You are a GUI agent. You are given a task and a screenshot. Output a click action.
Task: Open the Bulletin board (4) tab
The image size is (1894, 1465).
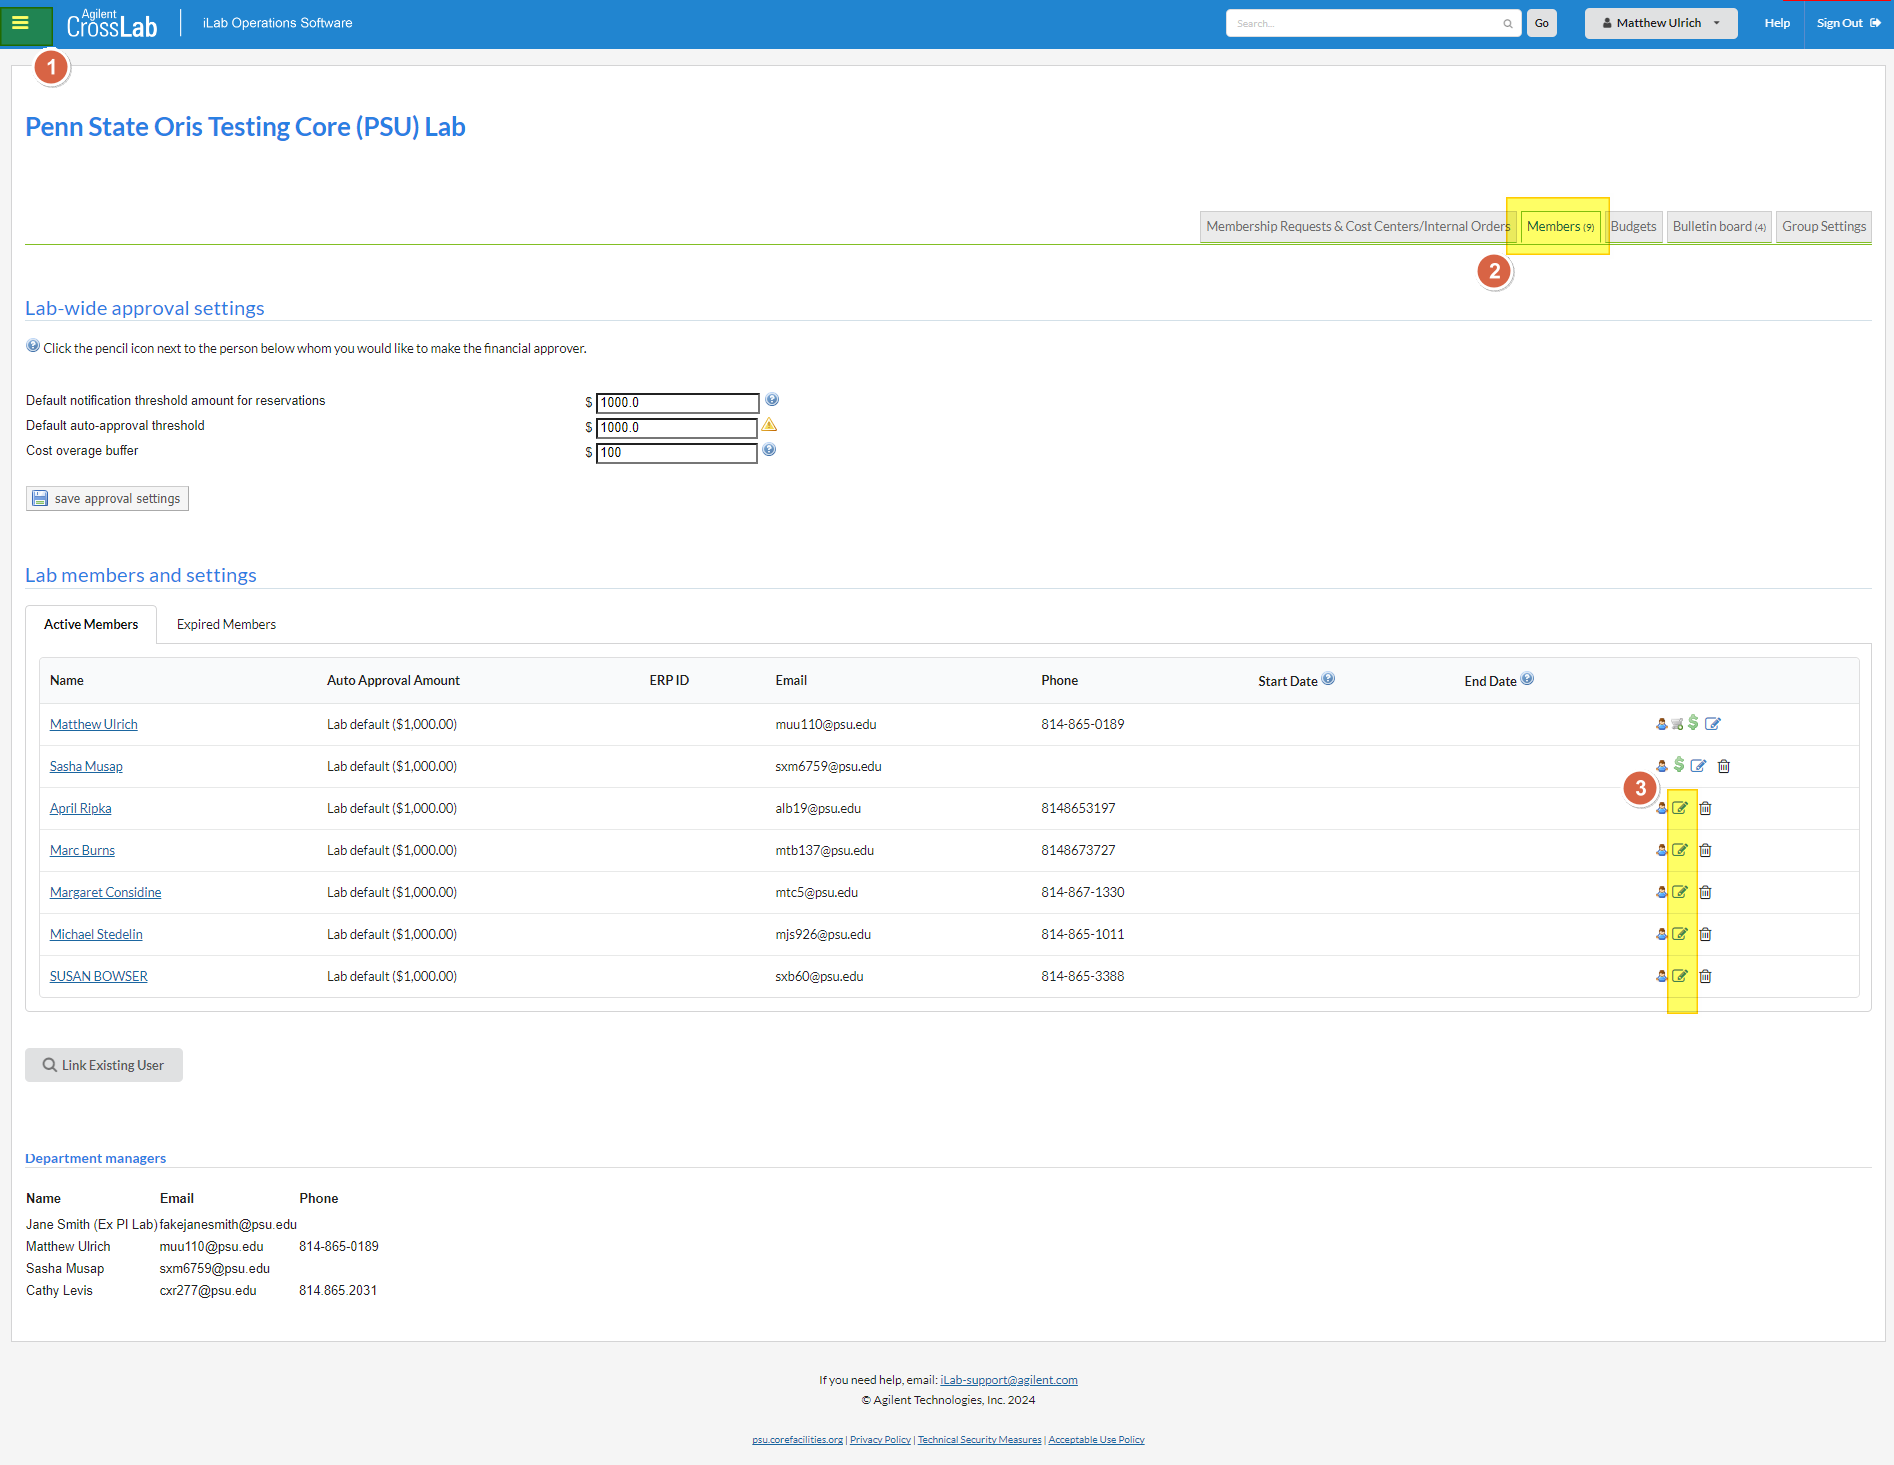(x=1719, y=227)
